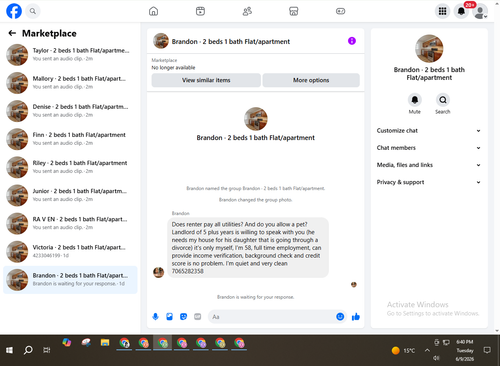This screenshot has width=500, height=366.
Task: Open Task View on taskbar
Action: [x=47, y=350]
